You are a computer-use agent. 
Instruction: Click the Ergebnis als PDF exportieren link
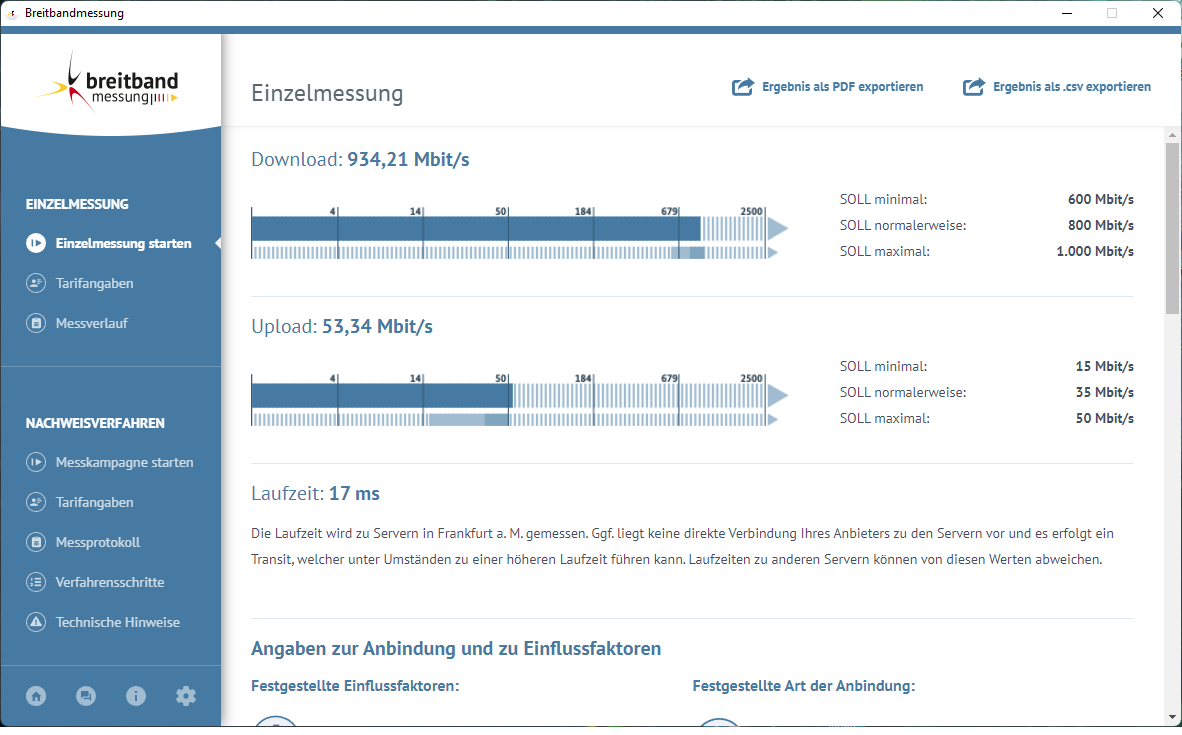tap(843, 87)
